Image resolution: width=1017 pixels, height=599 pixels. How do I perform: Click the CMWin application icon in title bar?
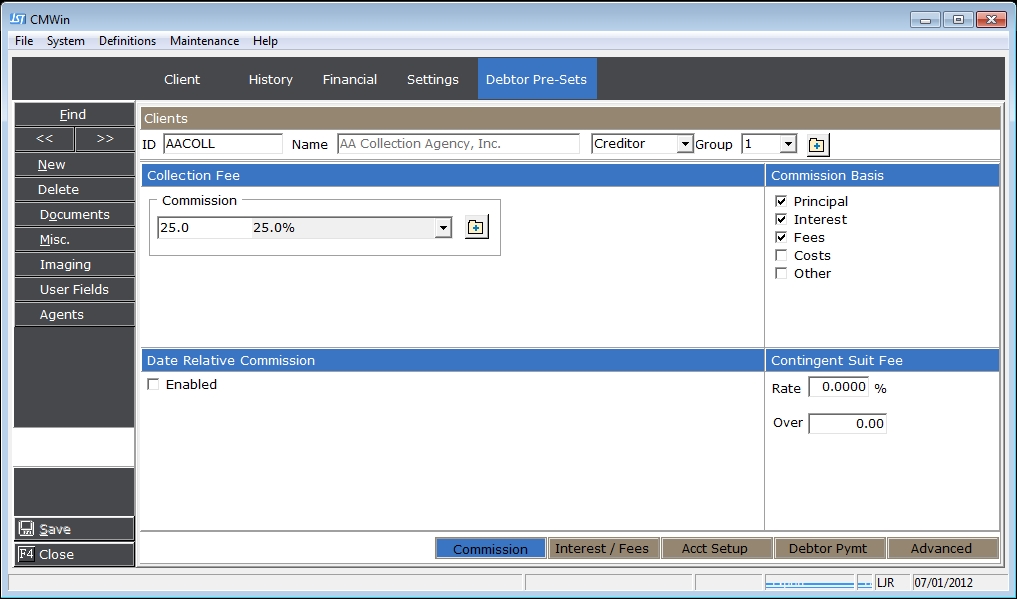(17, 19)
